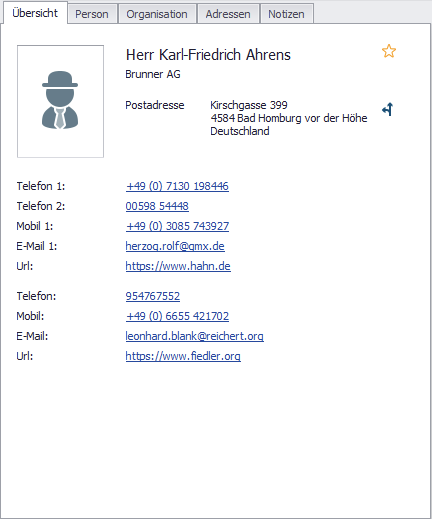The width and height of the screenshot is (432, 519).
Task: Toggle the favorite star icon
Action: (x=389, y=51)
